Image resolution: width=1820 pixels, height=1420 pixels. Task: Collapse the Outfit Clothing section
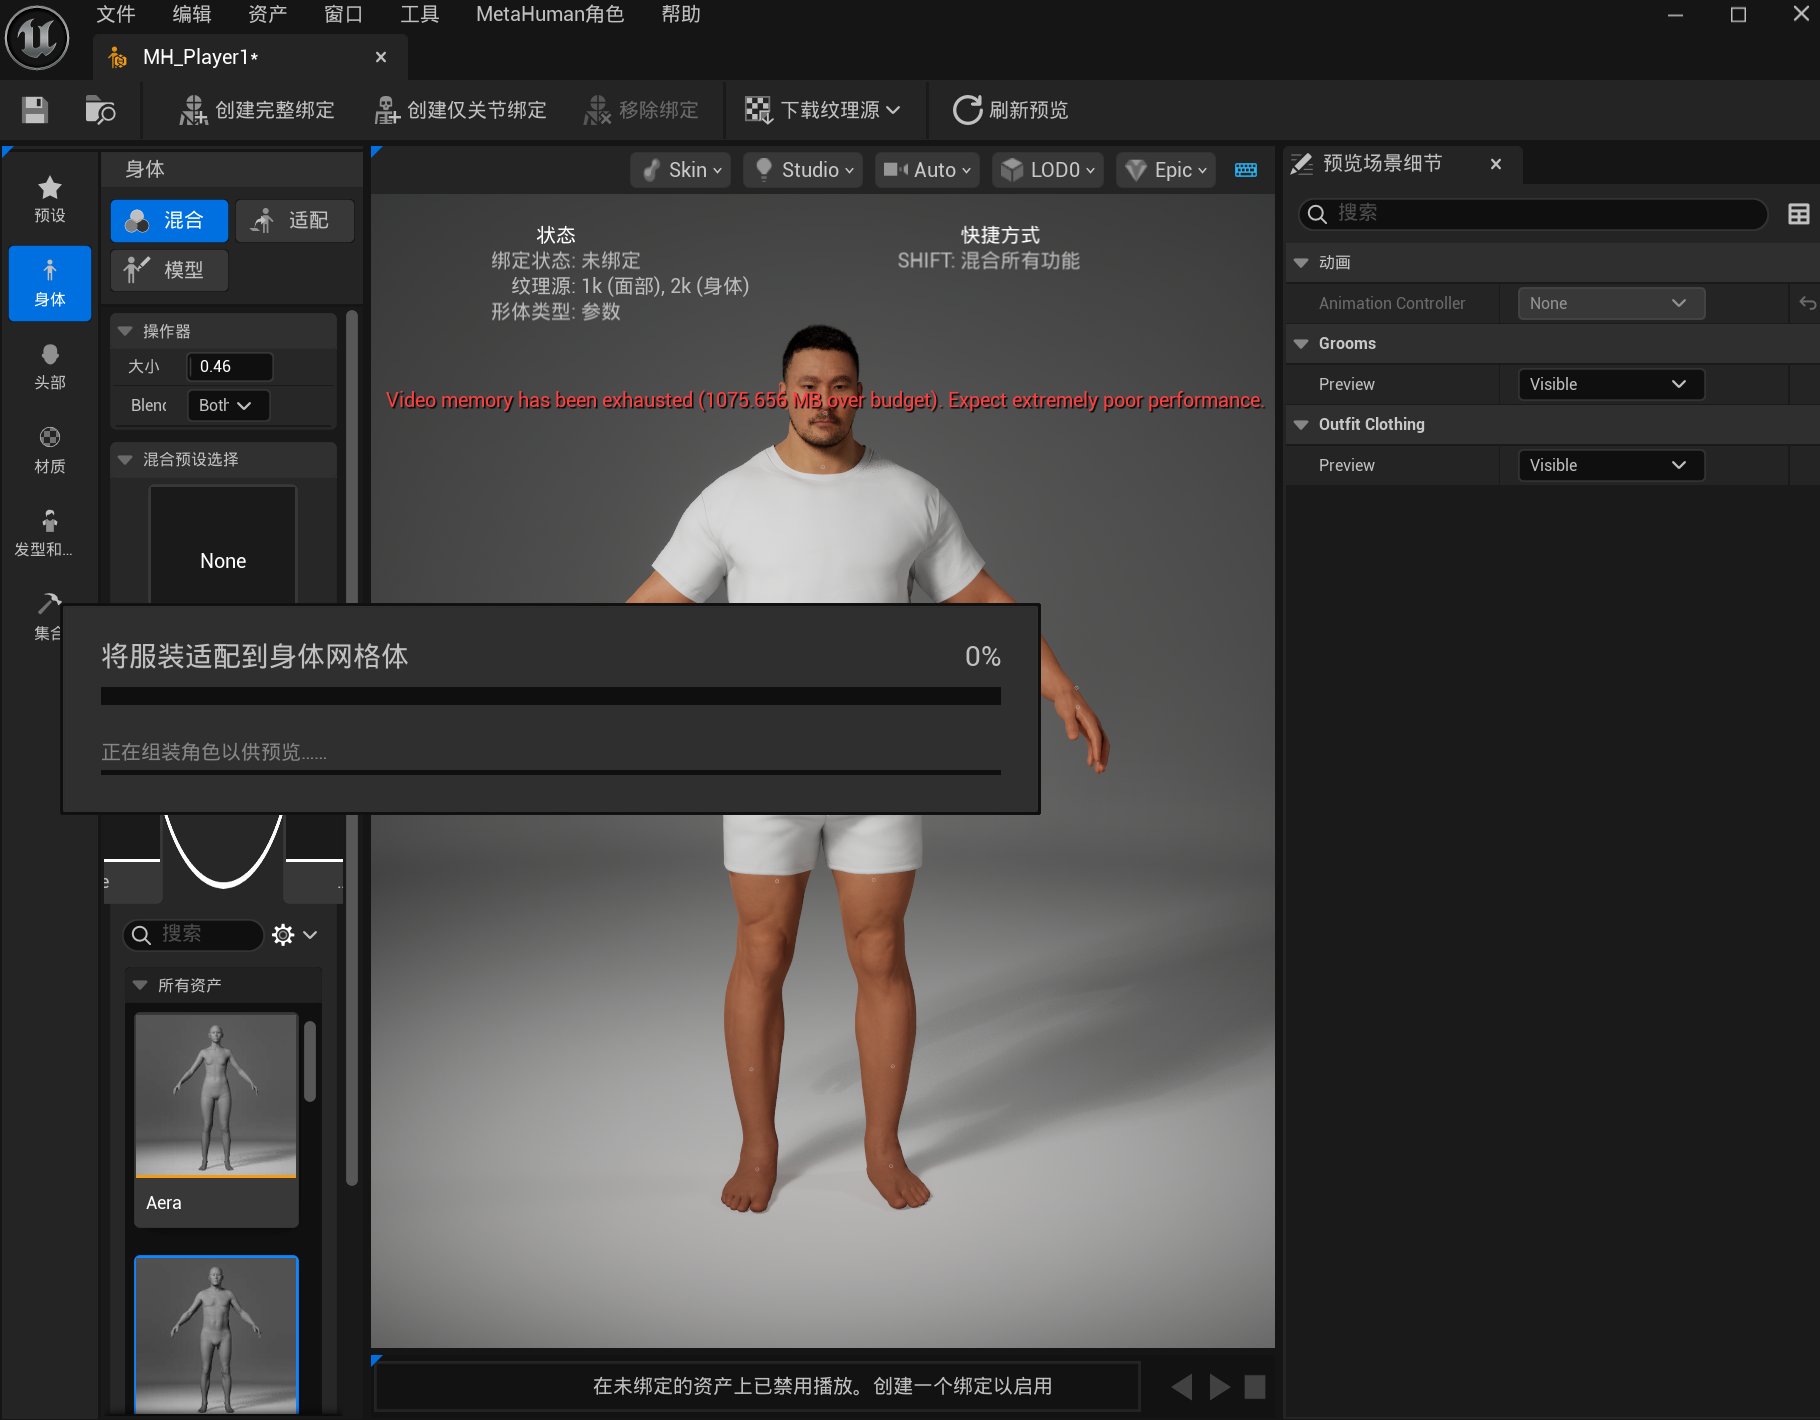click(1301, 424)
